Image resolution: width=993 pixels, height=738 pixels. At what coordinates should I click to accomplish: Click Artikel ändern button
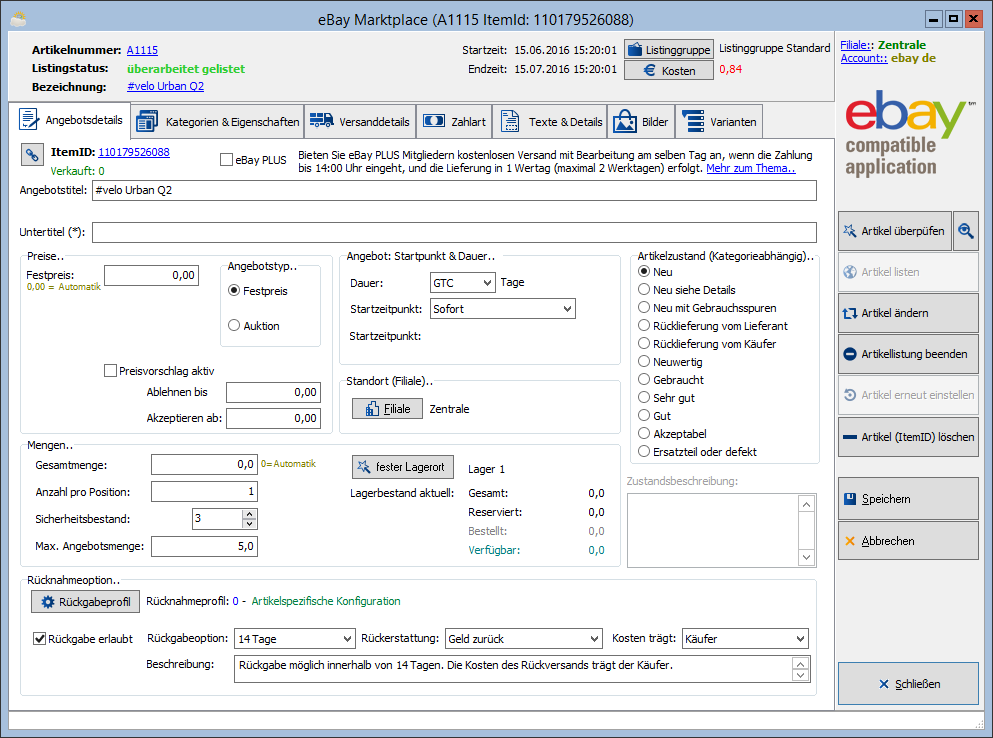pyautogui.click(x=908, y=313)
